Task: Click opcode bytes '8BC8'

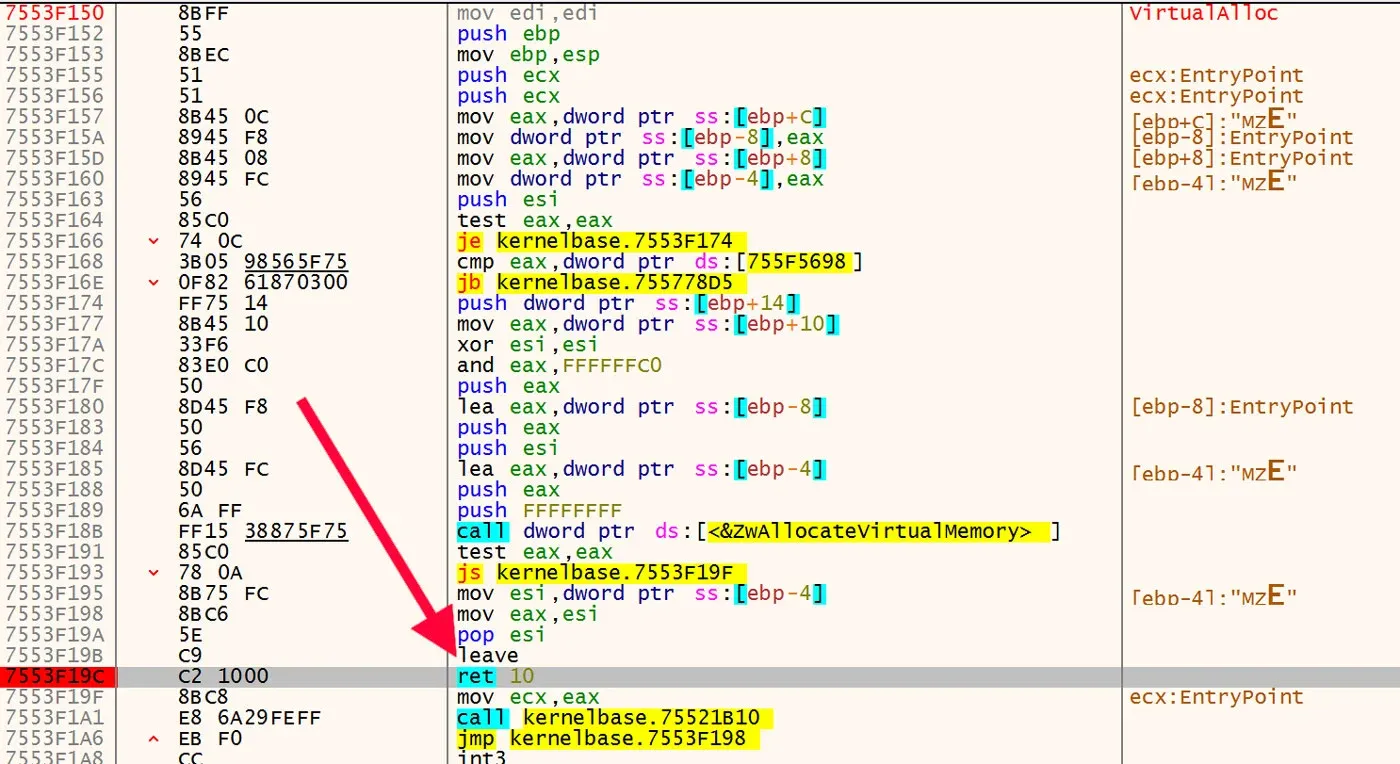Action: click(203, 697)
